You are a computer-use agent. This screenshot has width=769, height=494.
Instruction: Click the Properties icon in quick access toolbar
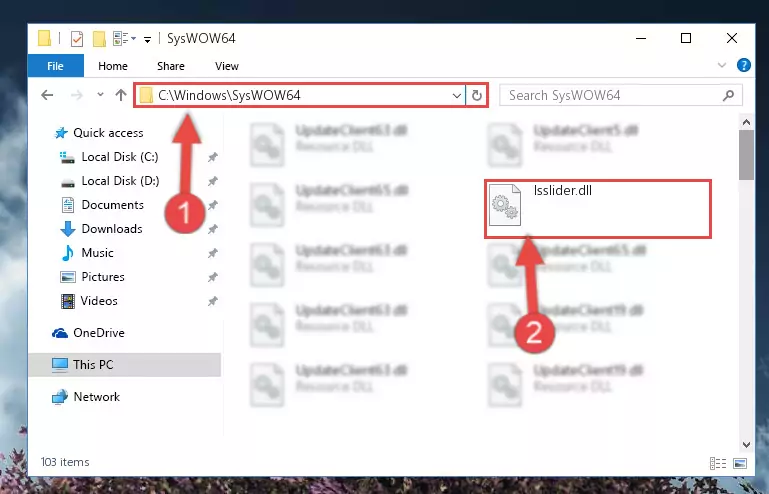(77, 38)
